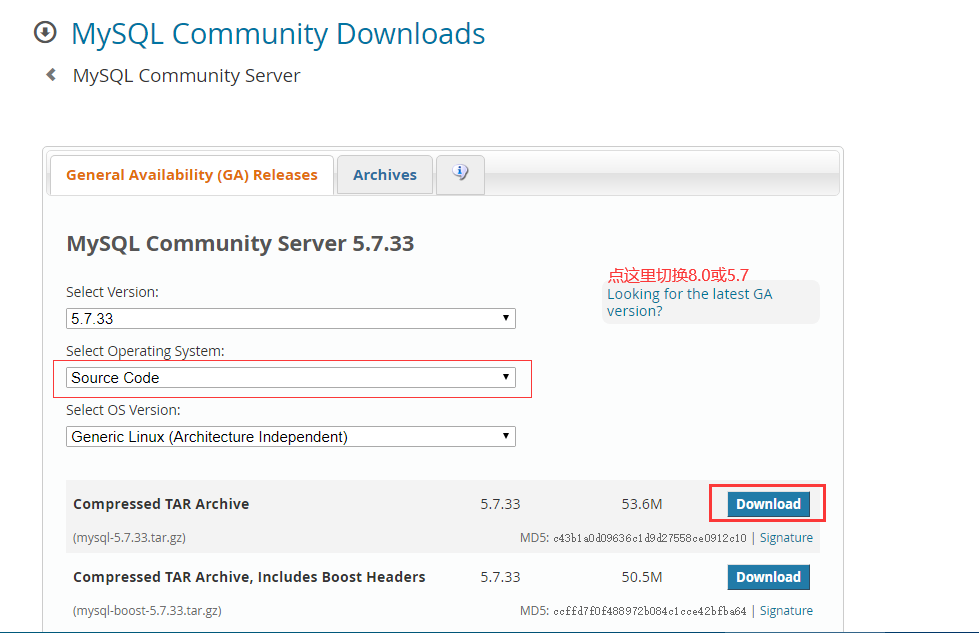Download the Compressed TAR Archive mysql-5.7.33.tar.gz
Image resolution: width=979 pixels, height=633 pixels.
(768, 504)
